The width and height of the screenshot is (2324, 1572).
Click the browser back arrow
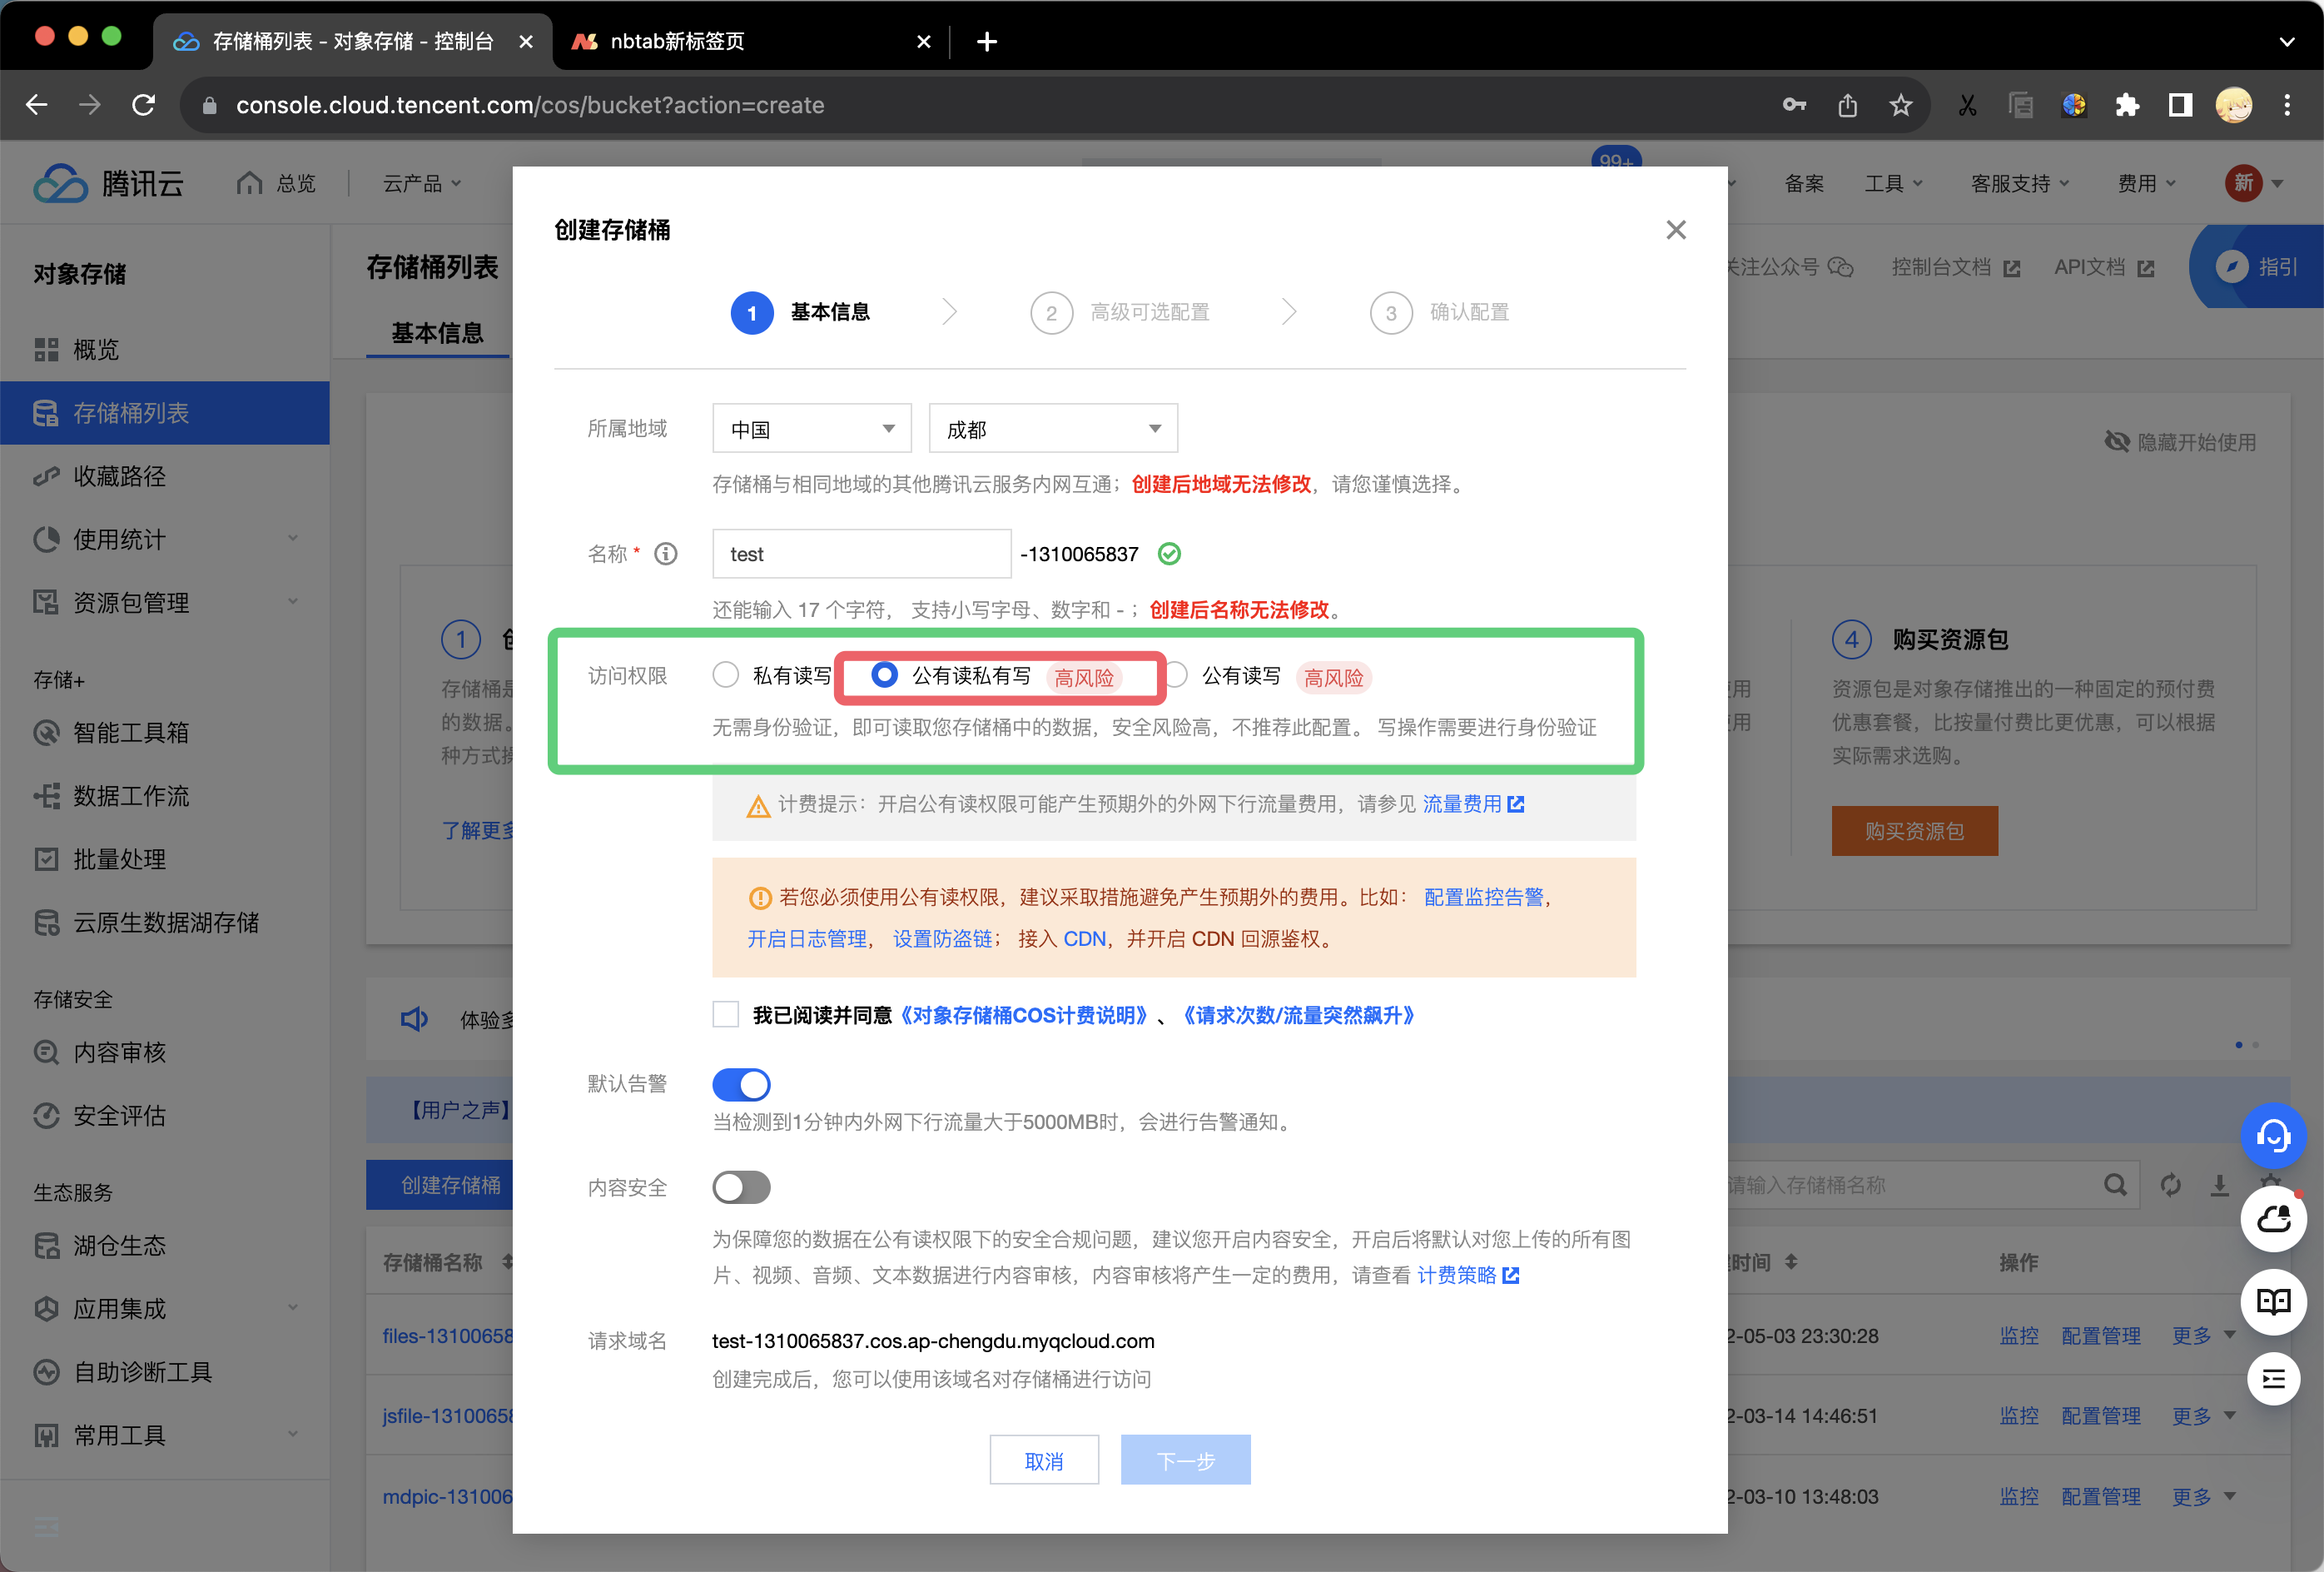[37, 105]
